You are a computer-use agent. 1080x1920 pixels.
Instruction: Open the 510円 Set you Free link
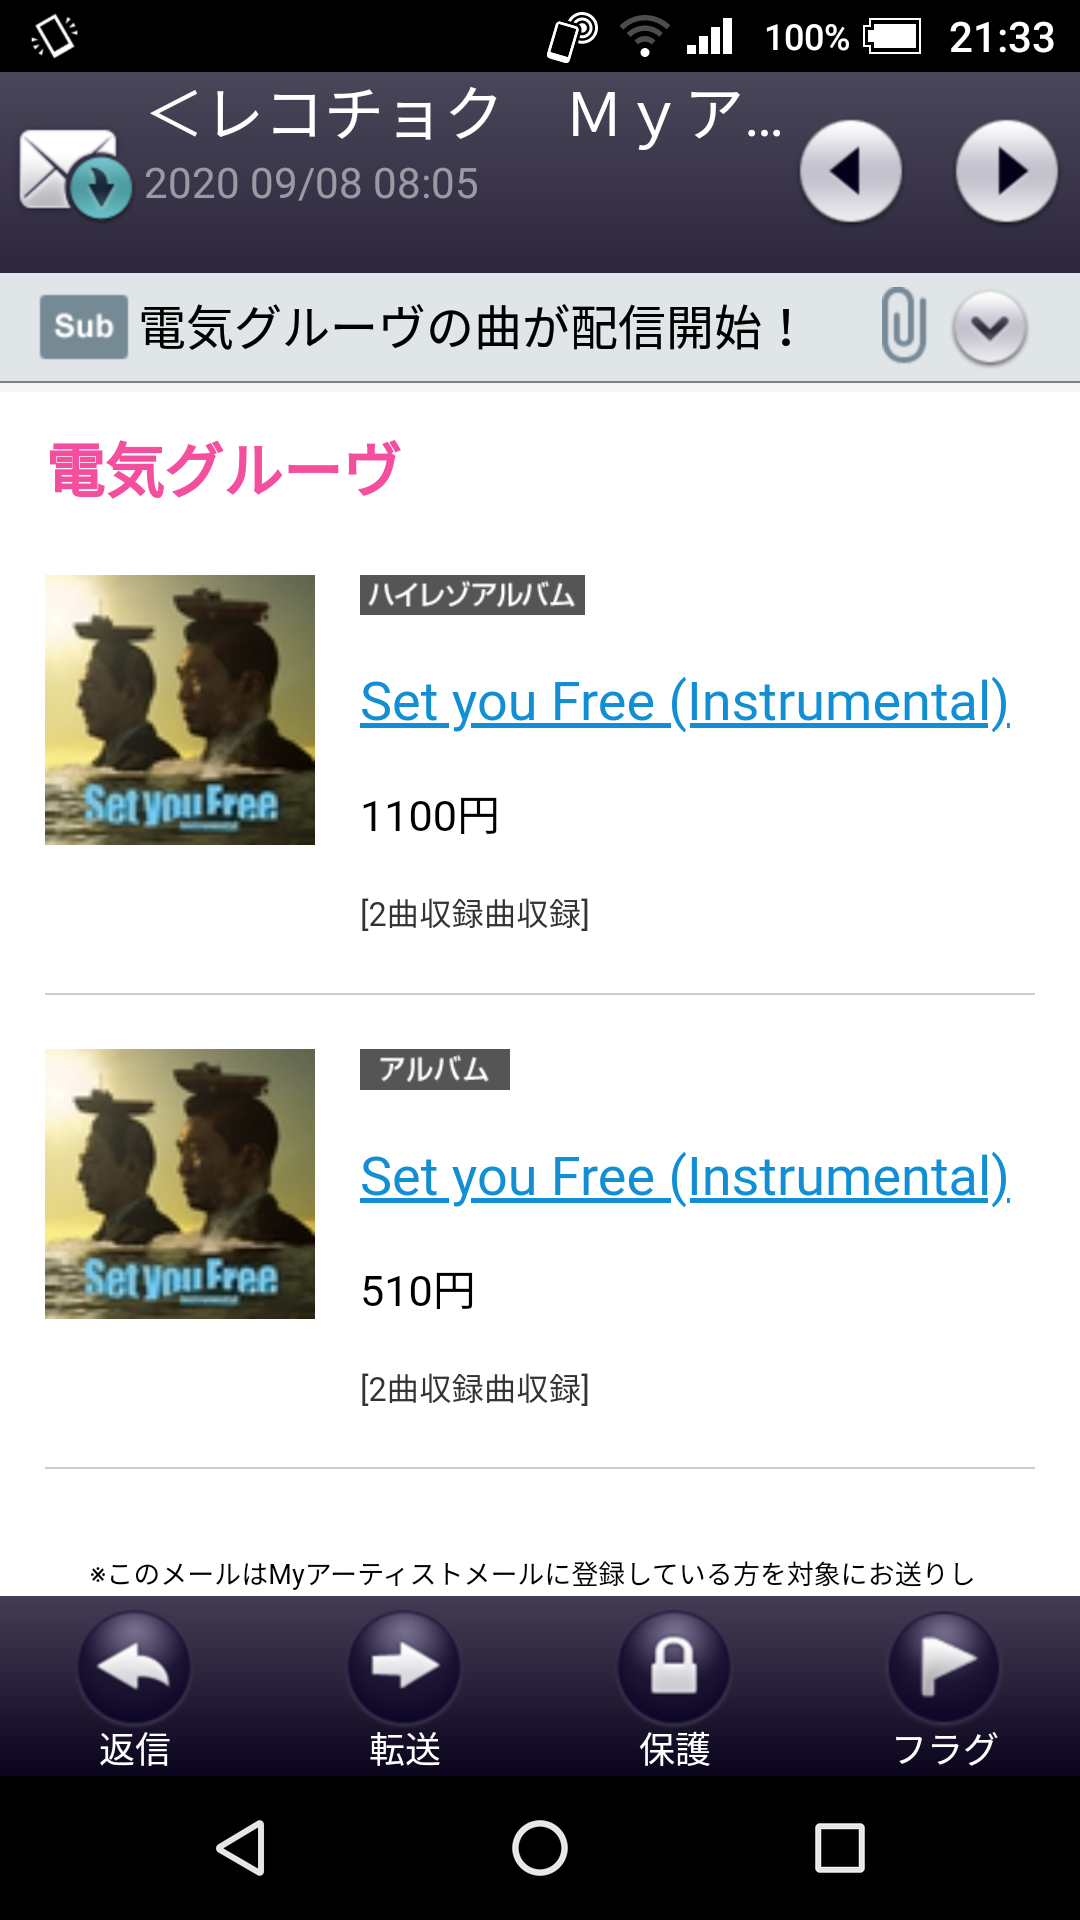[684, 1177]
